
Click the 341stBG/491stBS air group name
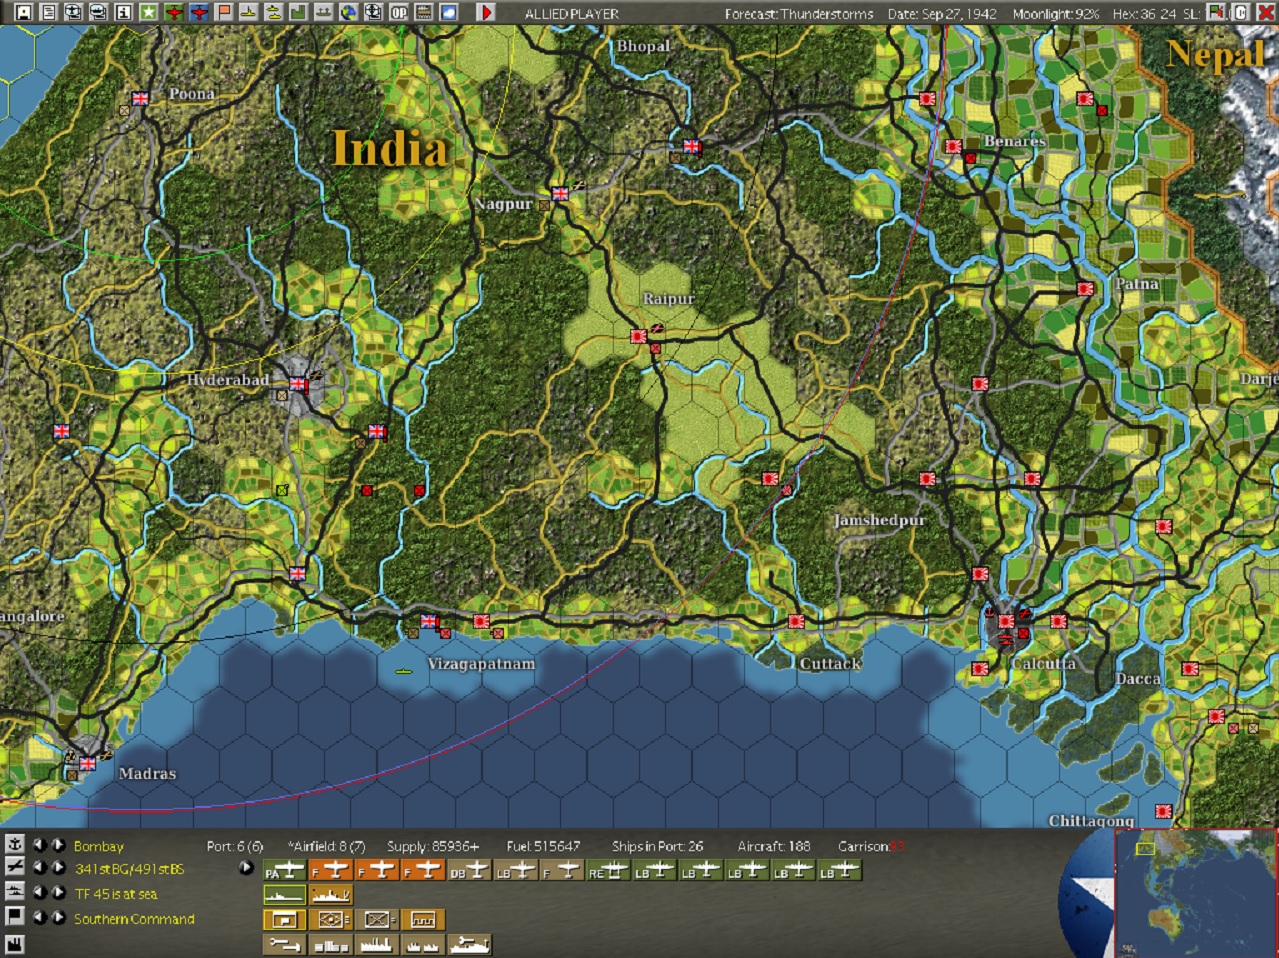pos(129,869)
